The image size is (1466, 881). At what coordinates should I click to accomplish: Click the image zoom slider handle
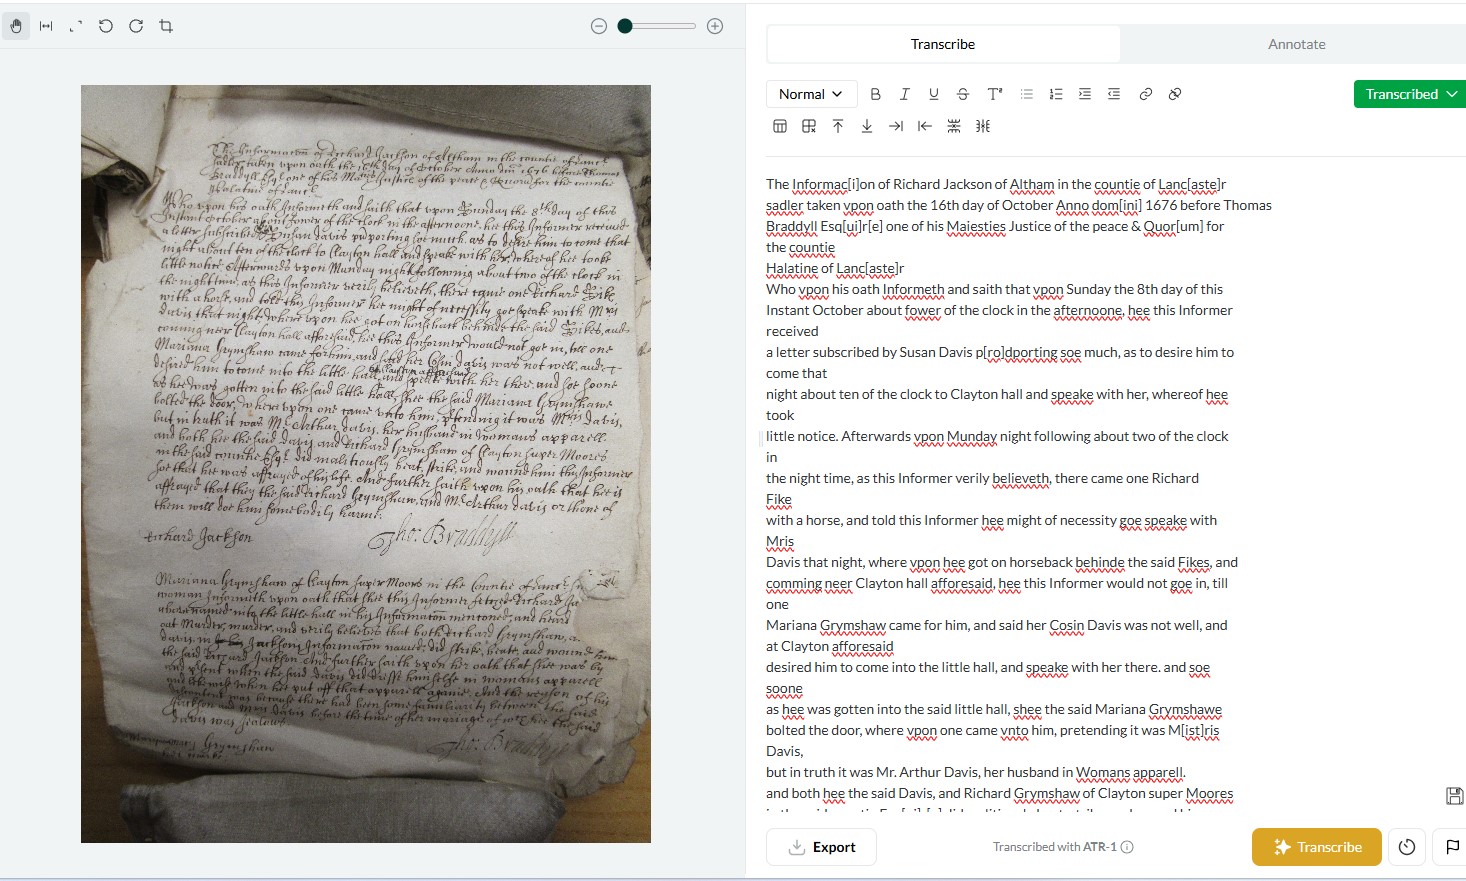tap(625, 26)
